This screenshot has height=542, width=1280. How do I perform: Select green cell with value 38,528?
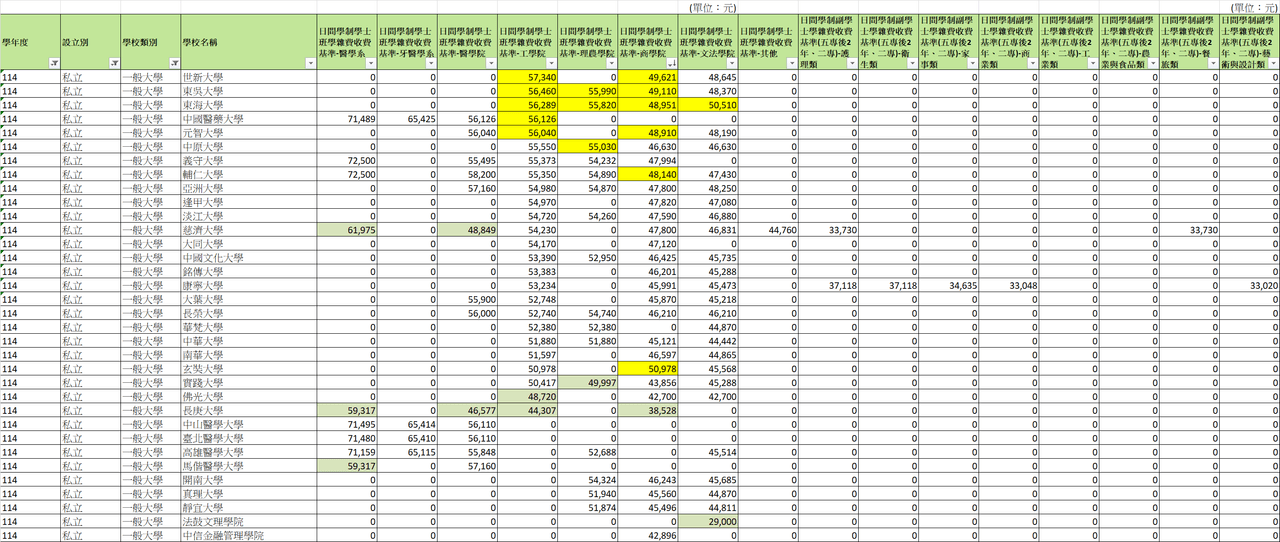tap(648, 411)
